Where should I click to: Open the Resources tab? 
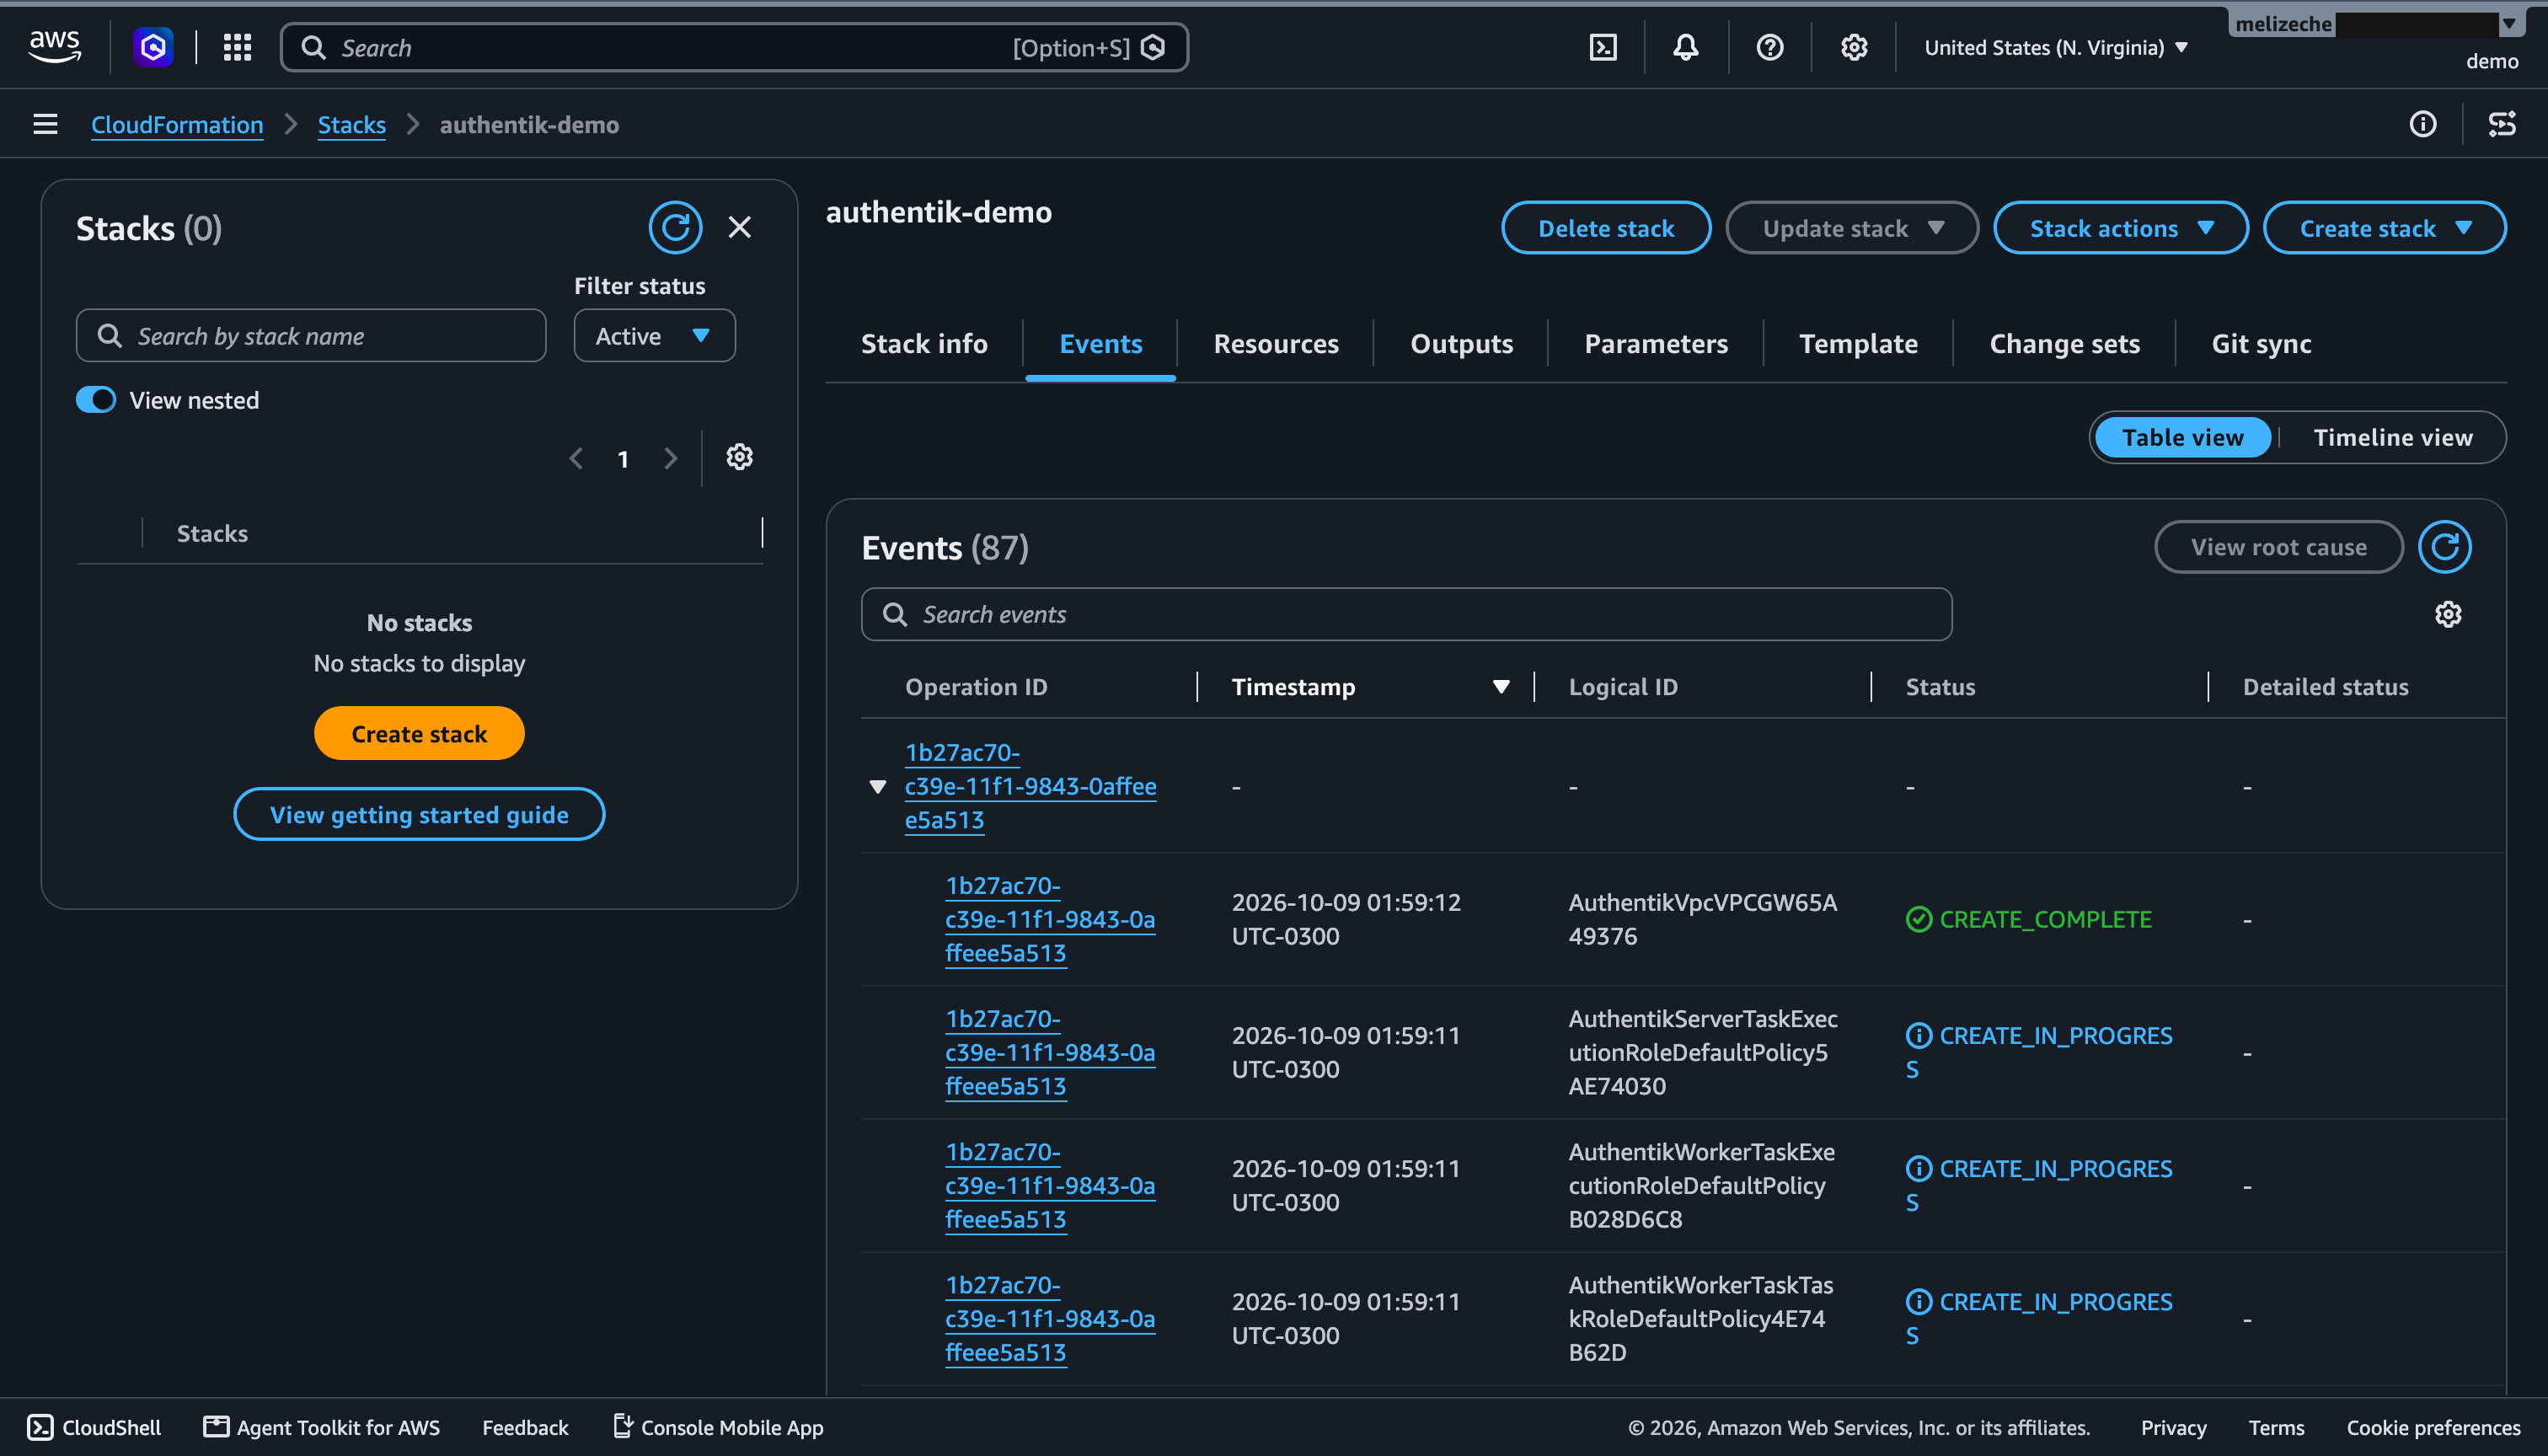coord(1275,344)
